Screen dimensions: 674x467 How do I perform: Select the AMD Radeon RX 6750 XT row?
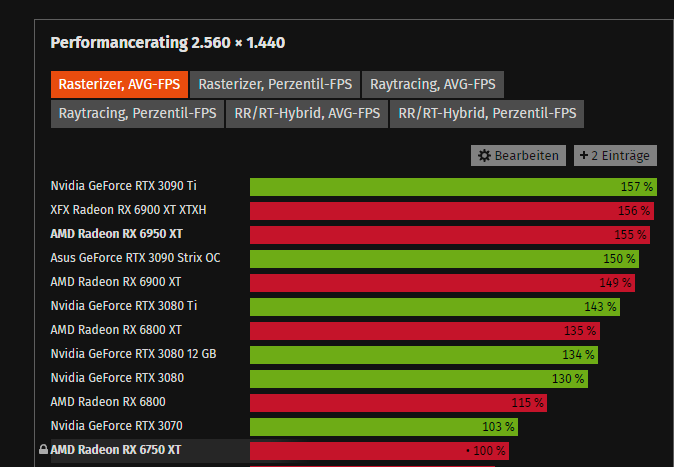[x=279, y=451]
